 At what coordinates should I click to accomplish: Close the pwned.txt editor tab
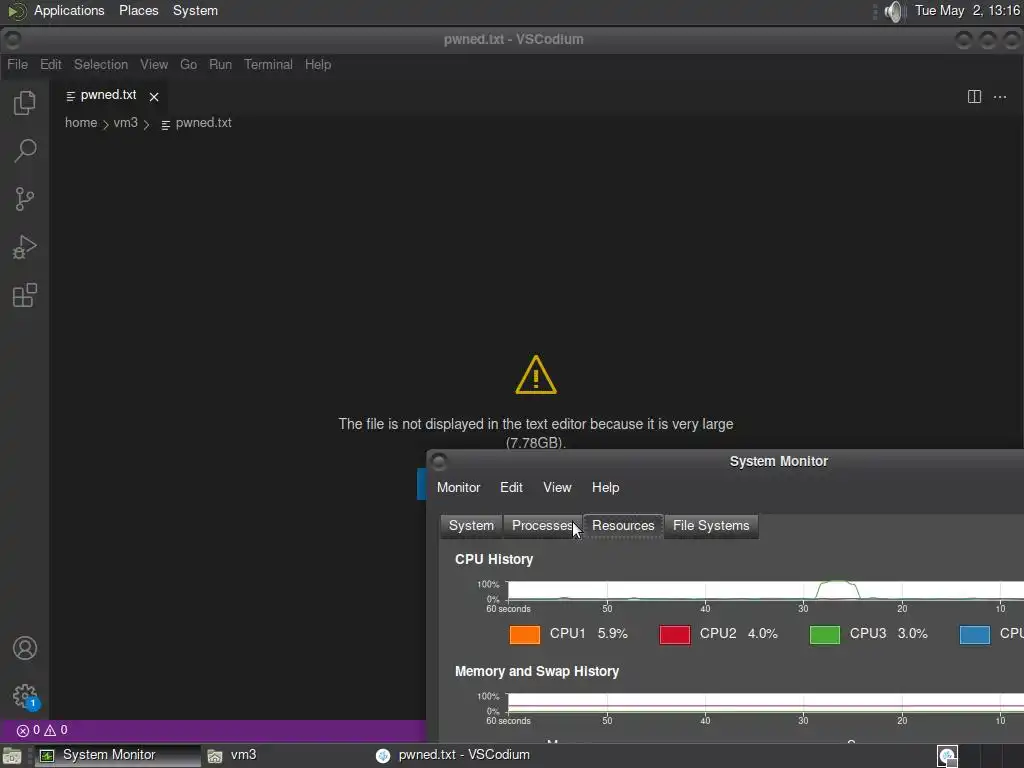pyautogui.click(x=154, y=97)
